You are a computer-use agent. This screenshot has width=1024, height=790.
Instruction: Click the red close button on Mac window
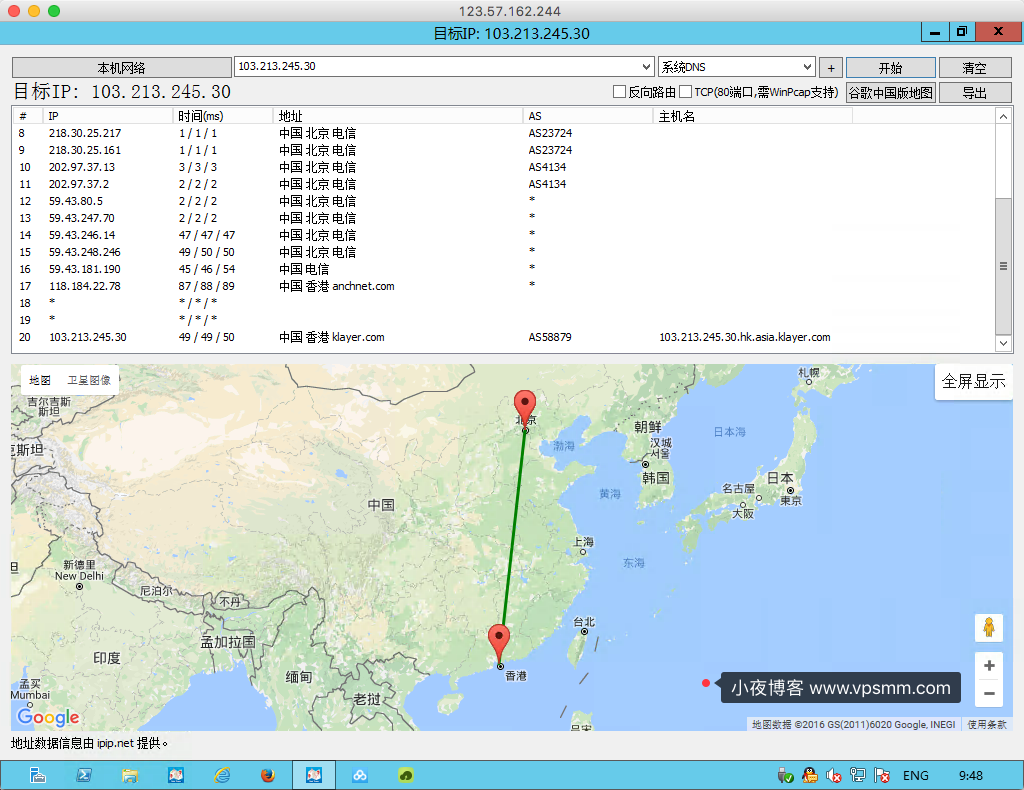click(x=14, y=11)
